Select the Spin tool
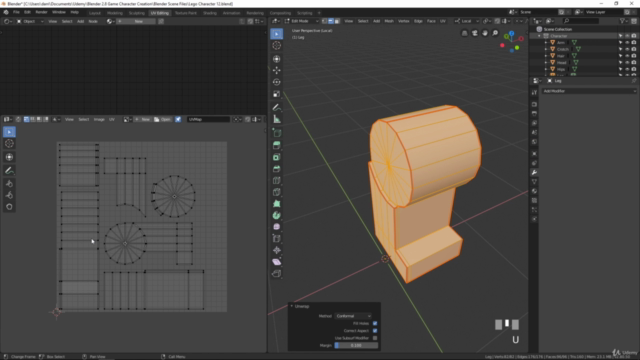 277,215
